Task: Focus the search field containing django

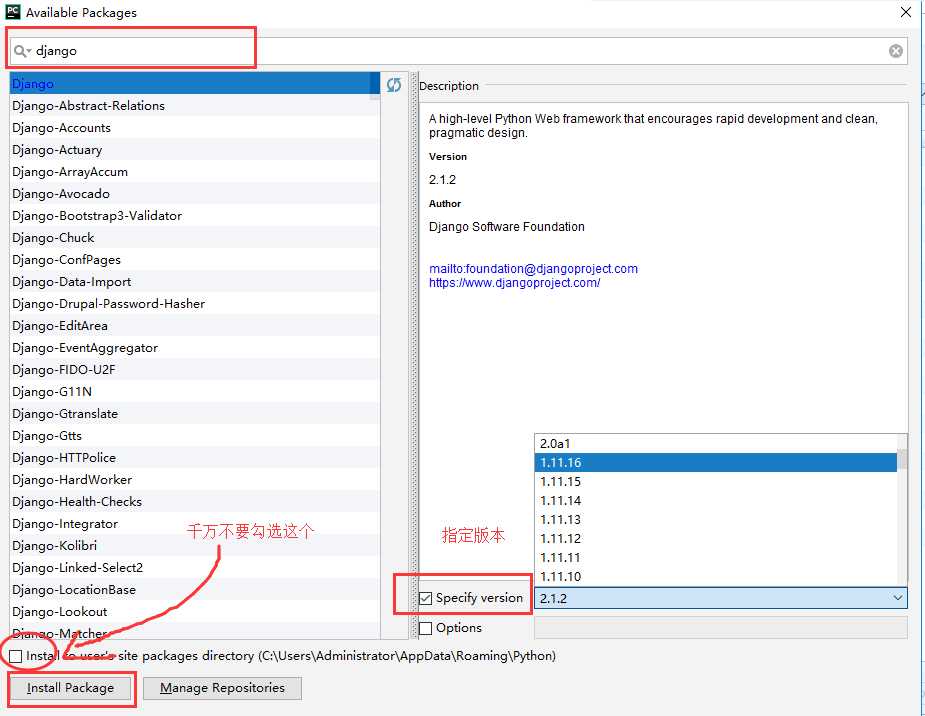Action: click(x=458, y=51)
